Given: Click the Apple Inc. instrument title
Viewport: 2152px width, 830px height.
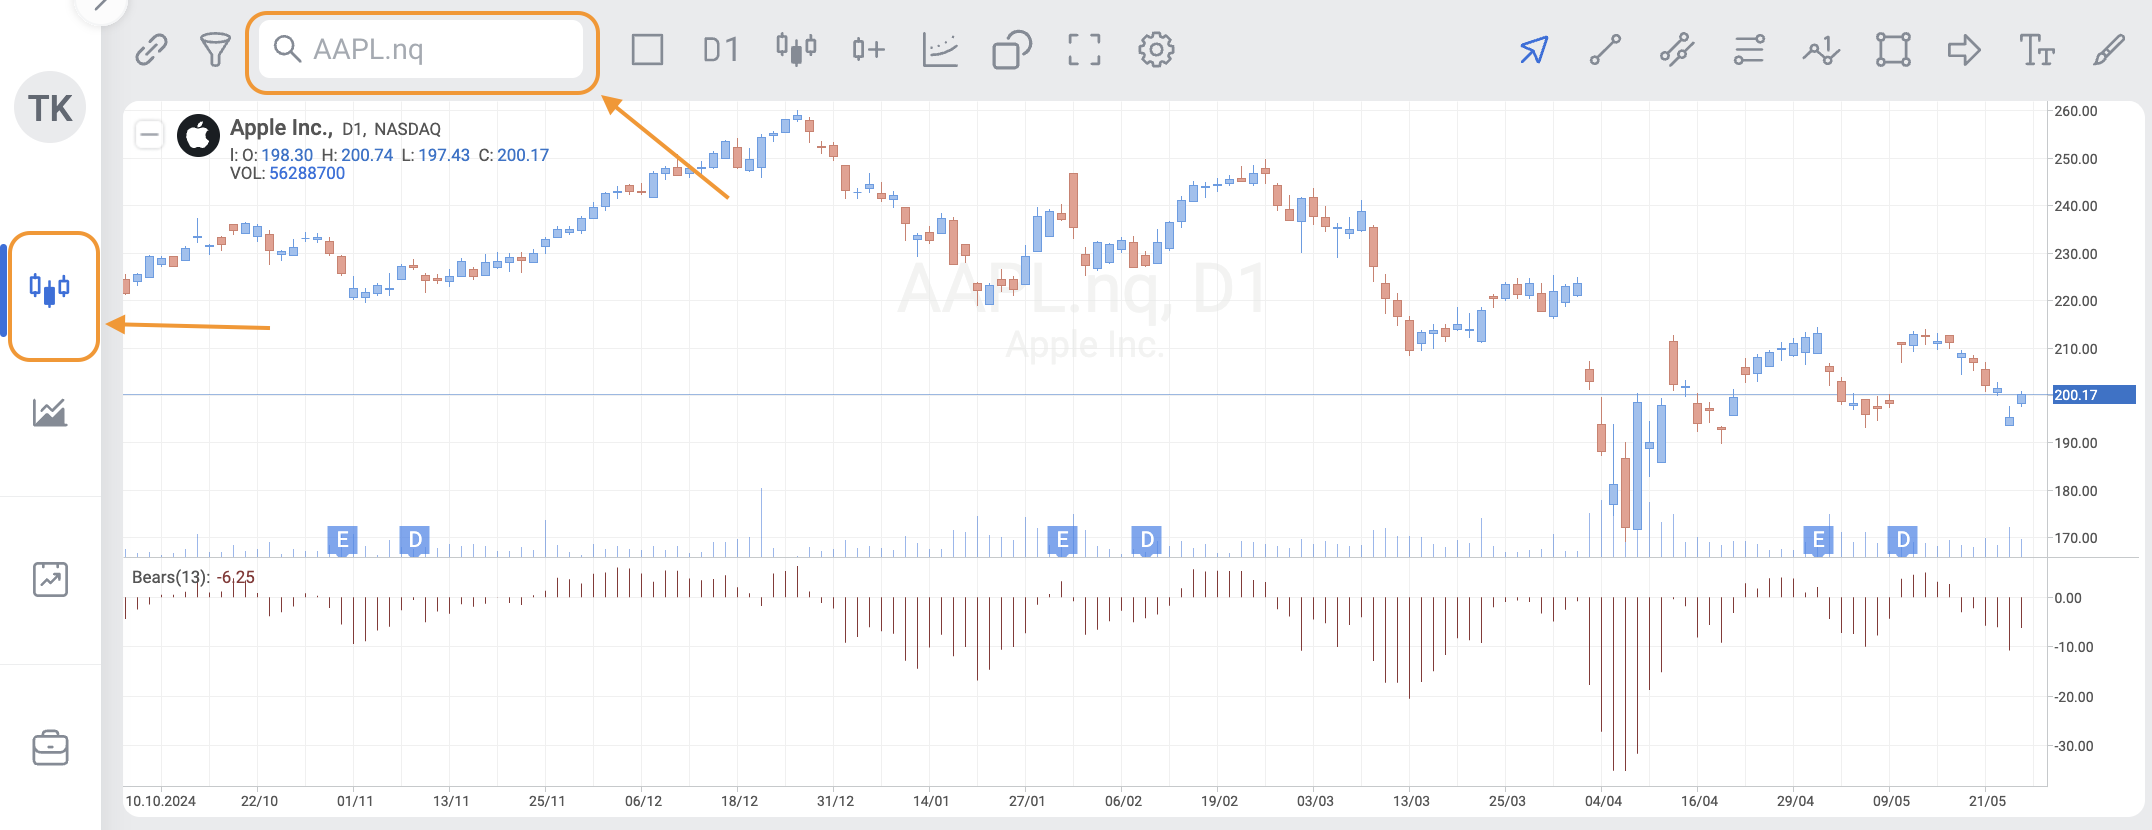Looking at the screenshot, I should point(281,128).
